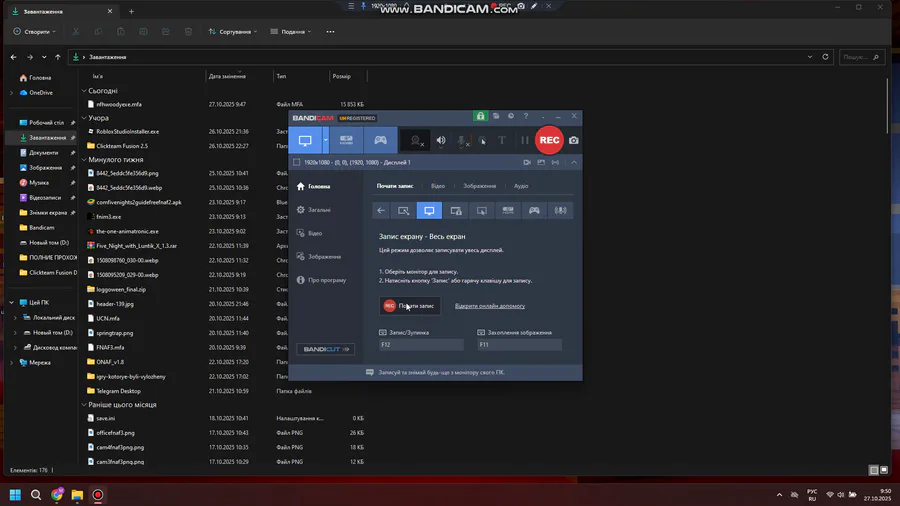
Task: Open Подання dropdown in Explorer
Action: pyautogui.click(x=290, y=32)
